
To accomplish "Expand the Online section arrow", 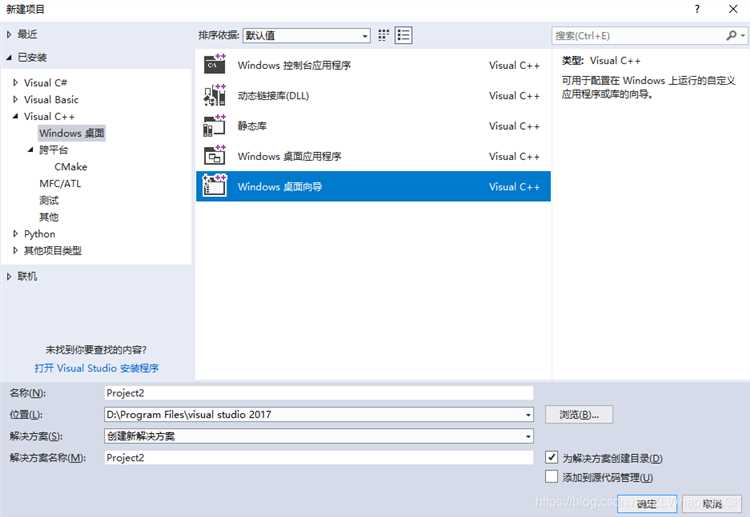I will [x=9, y=276].
